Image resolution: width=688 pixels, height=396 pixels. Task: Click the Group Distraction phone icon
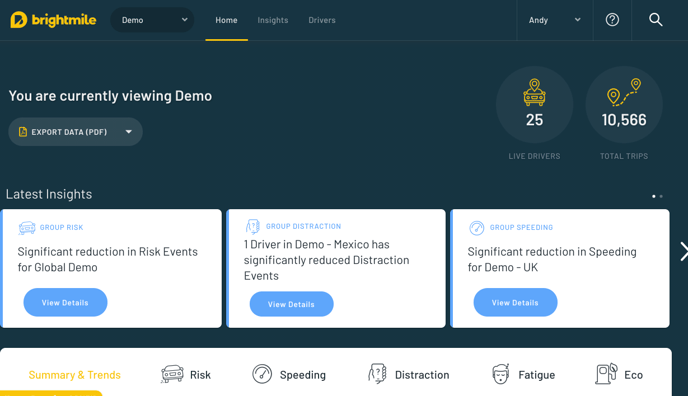[x=252, y=226]
